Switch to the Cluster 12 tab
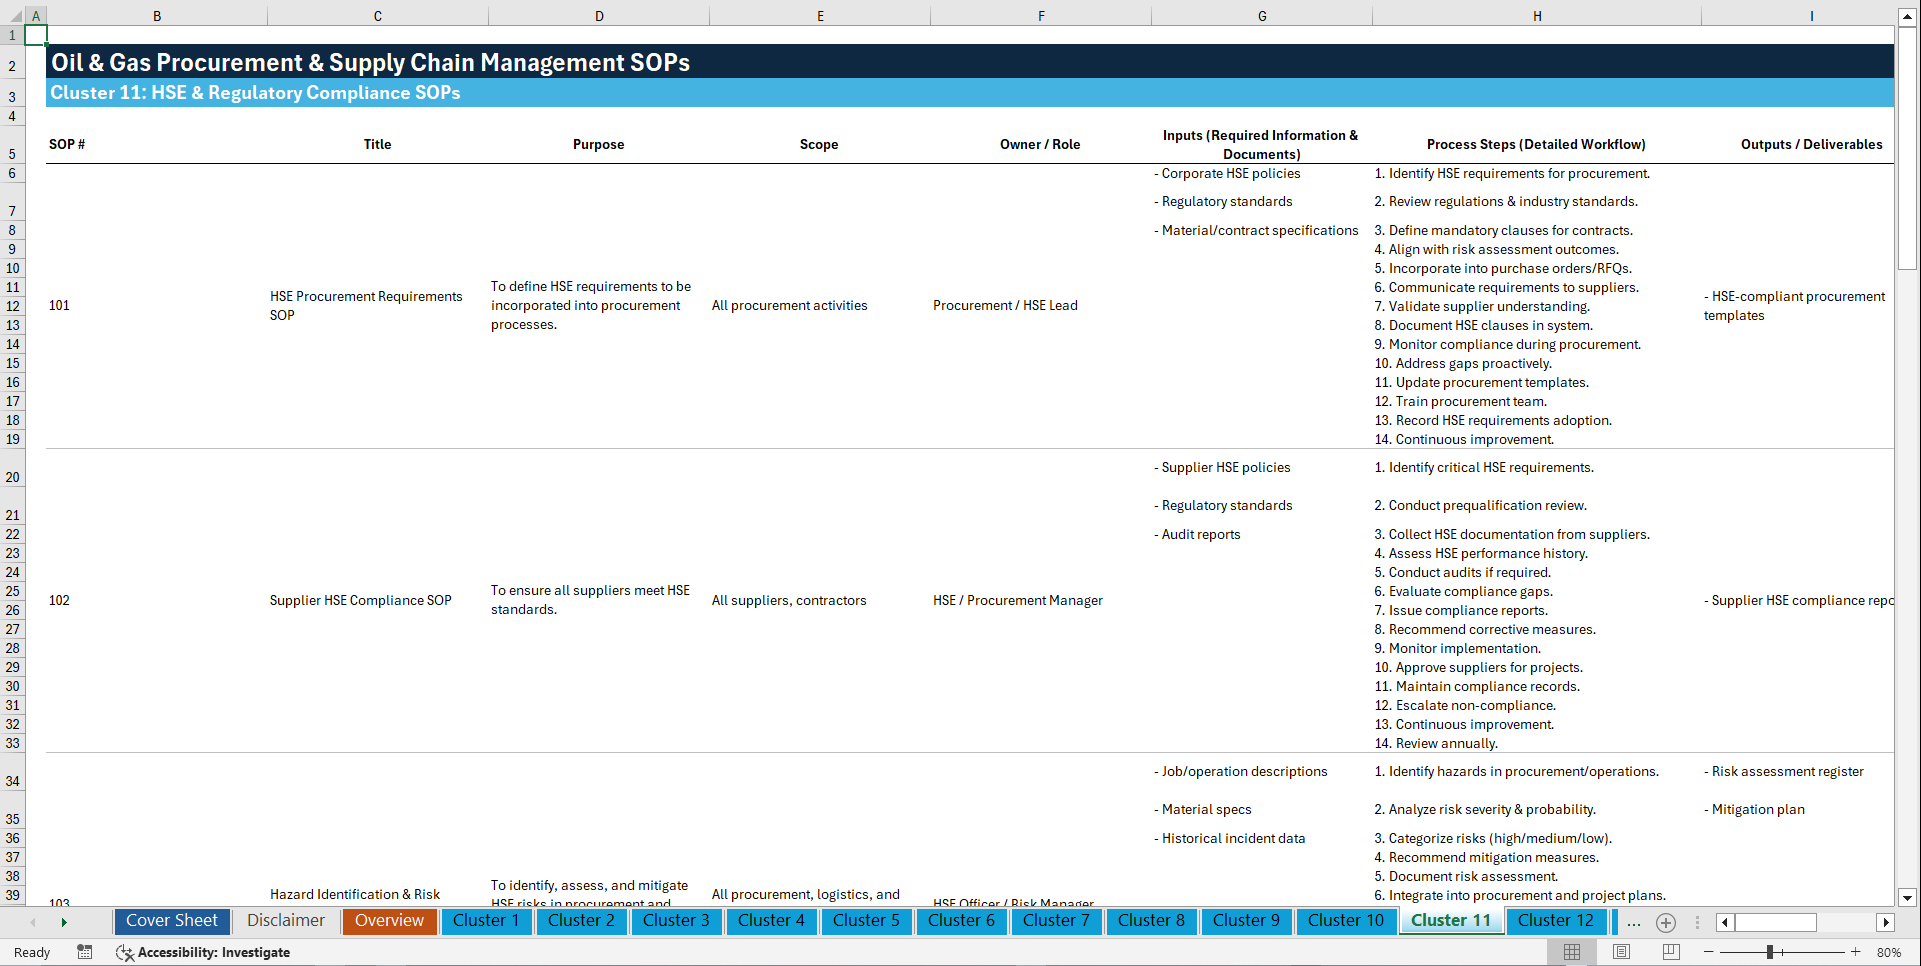The height and width of the screenshot is (966, 1921). point(1556,921)
